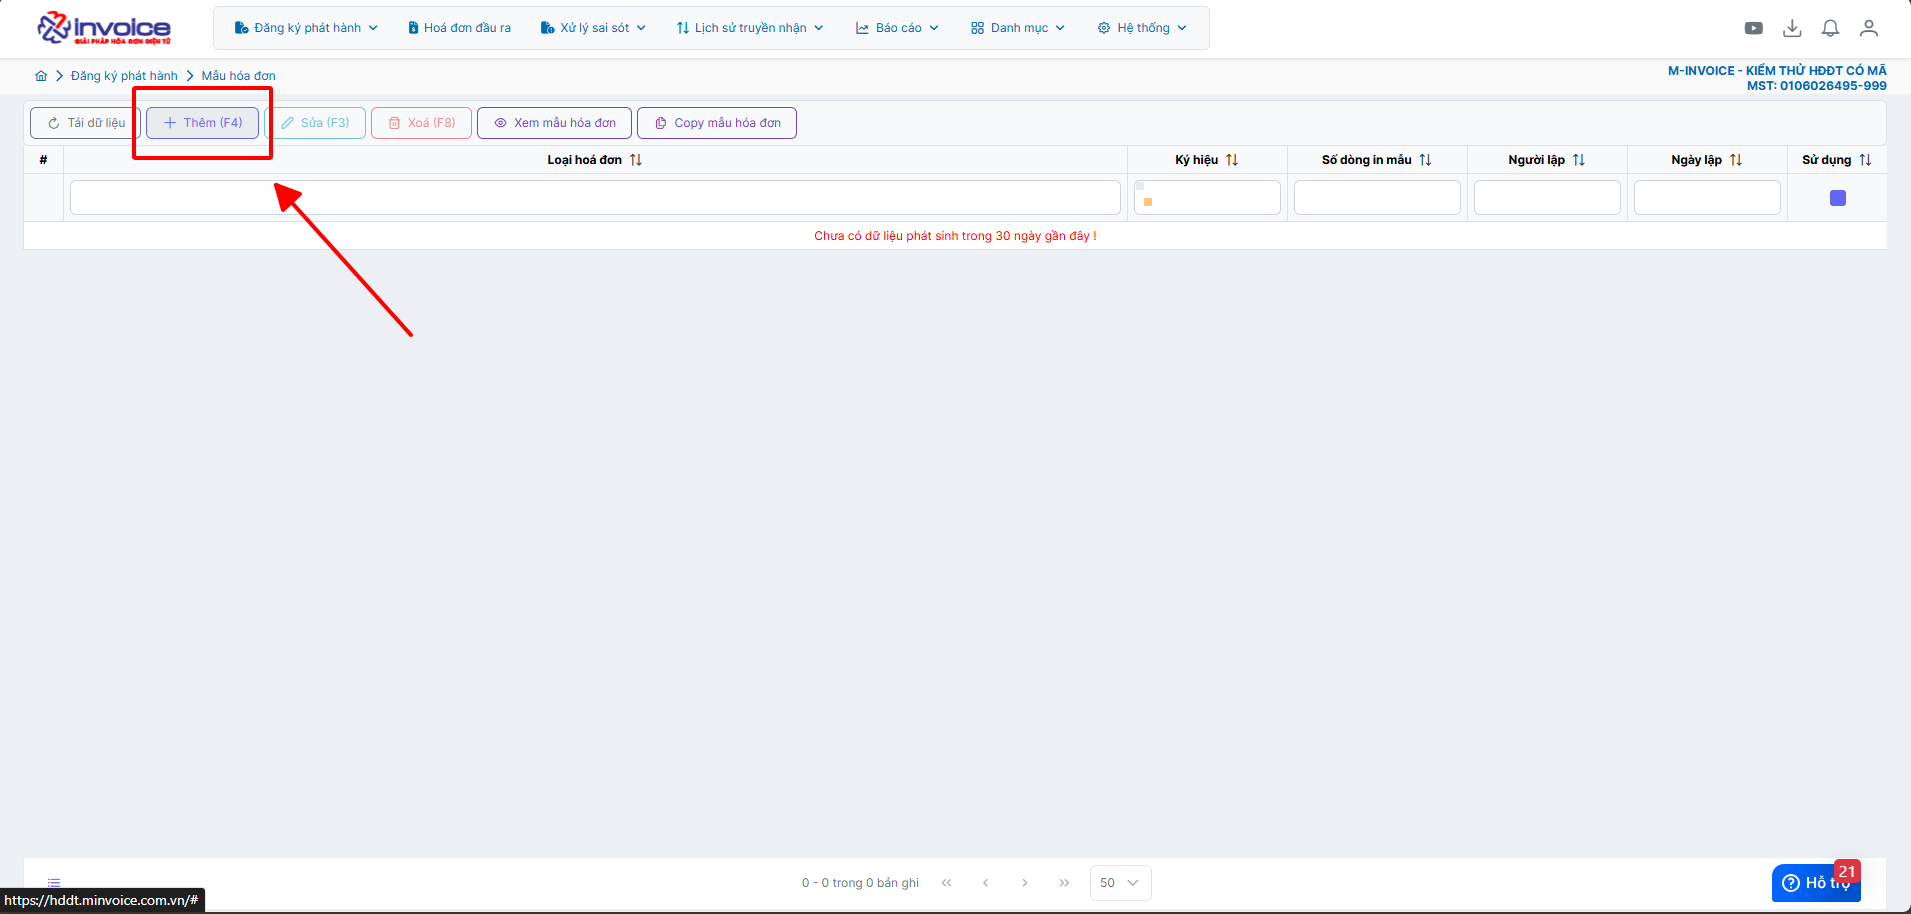Open the notifications bell
Image resolution: width=1911 pixels, height=914 pixels.
pyautogui.click(x=1830, y=28)
